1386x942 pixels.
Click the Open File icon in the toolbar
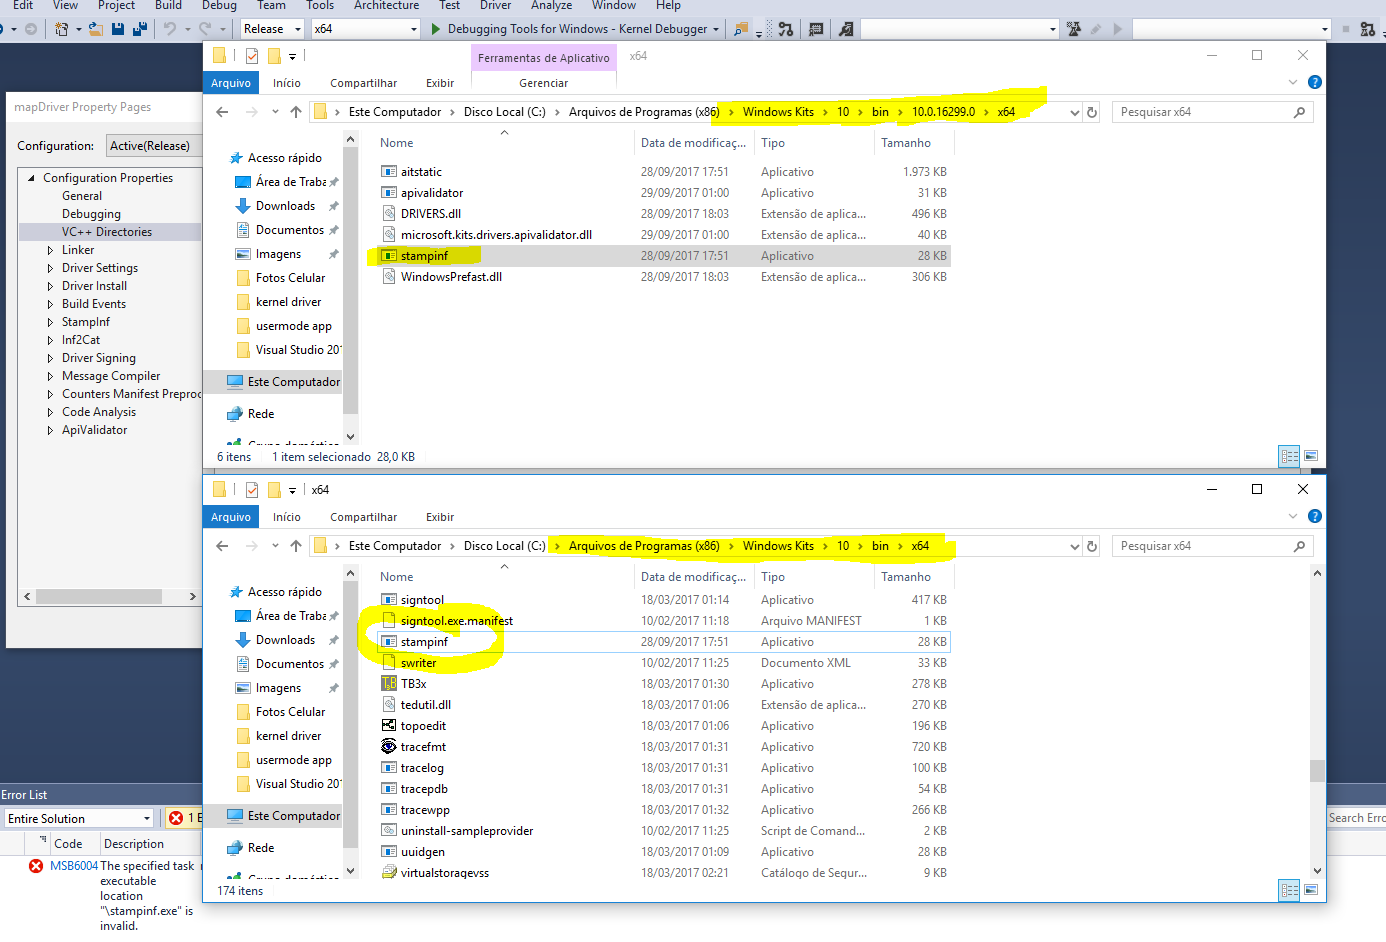coord(95,29)
